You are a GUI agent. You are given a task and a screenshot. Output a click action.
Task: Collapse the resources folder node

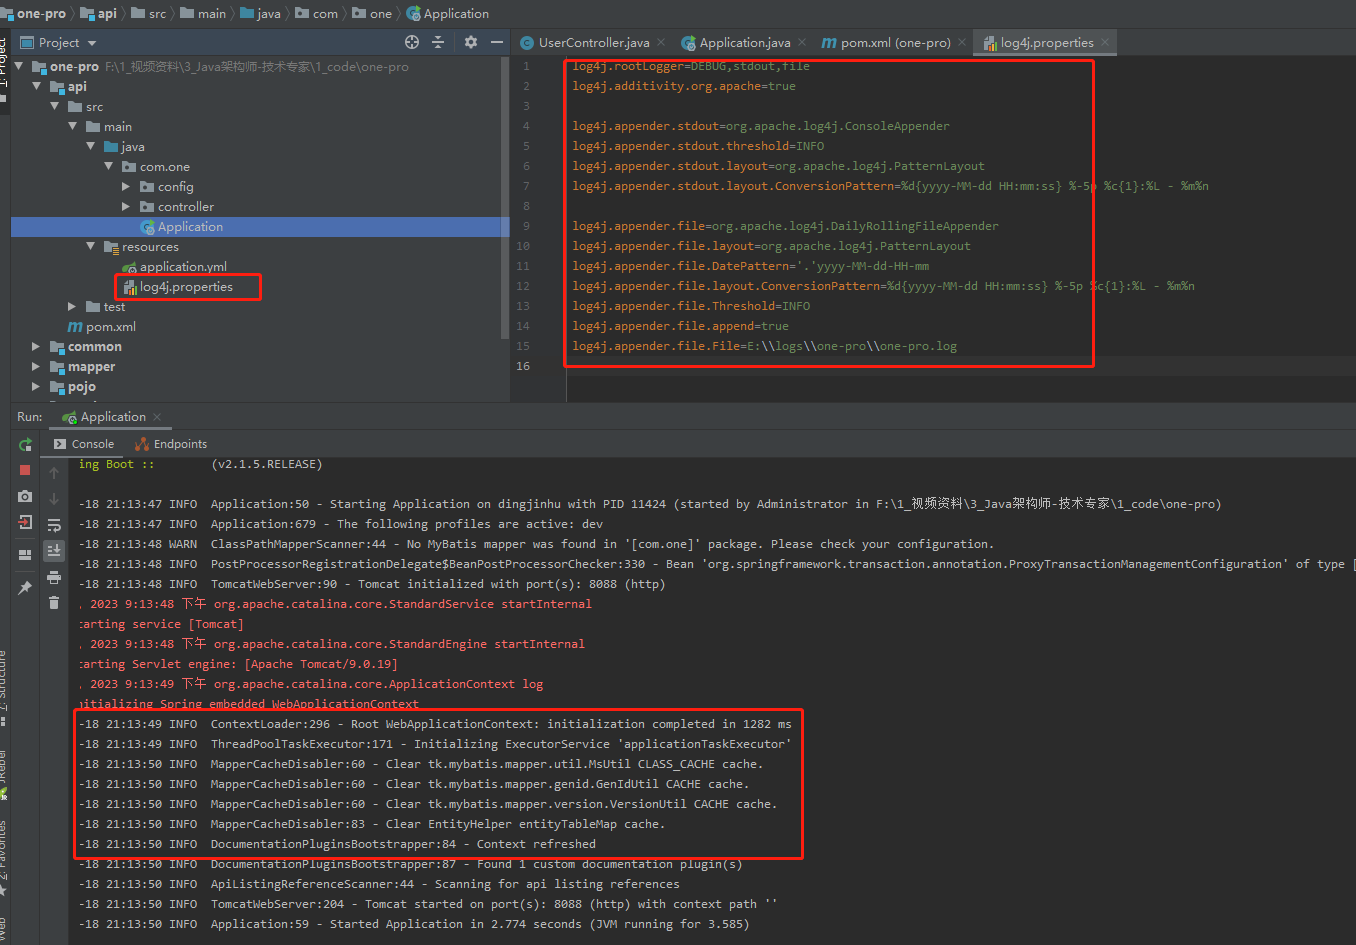pos(91,246)
